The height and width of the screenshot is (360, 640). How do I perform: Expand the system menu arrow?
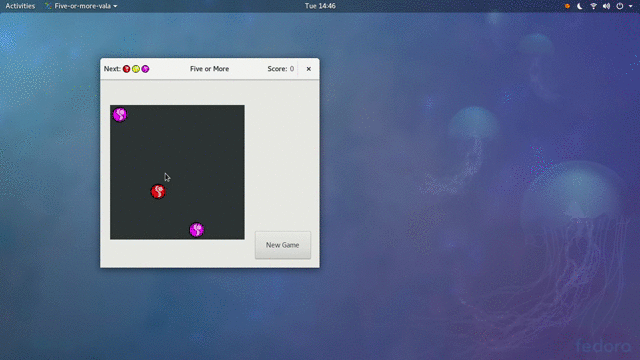tap(631, 6)
